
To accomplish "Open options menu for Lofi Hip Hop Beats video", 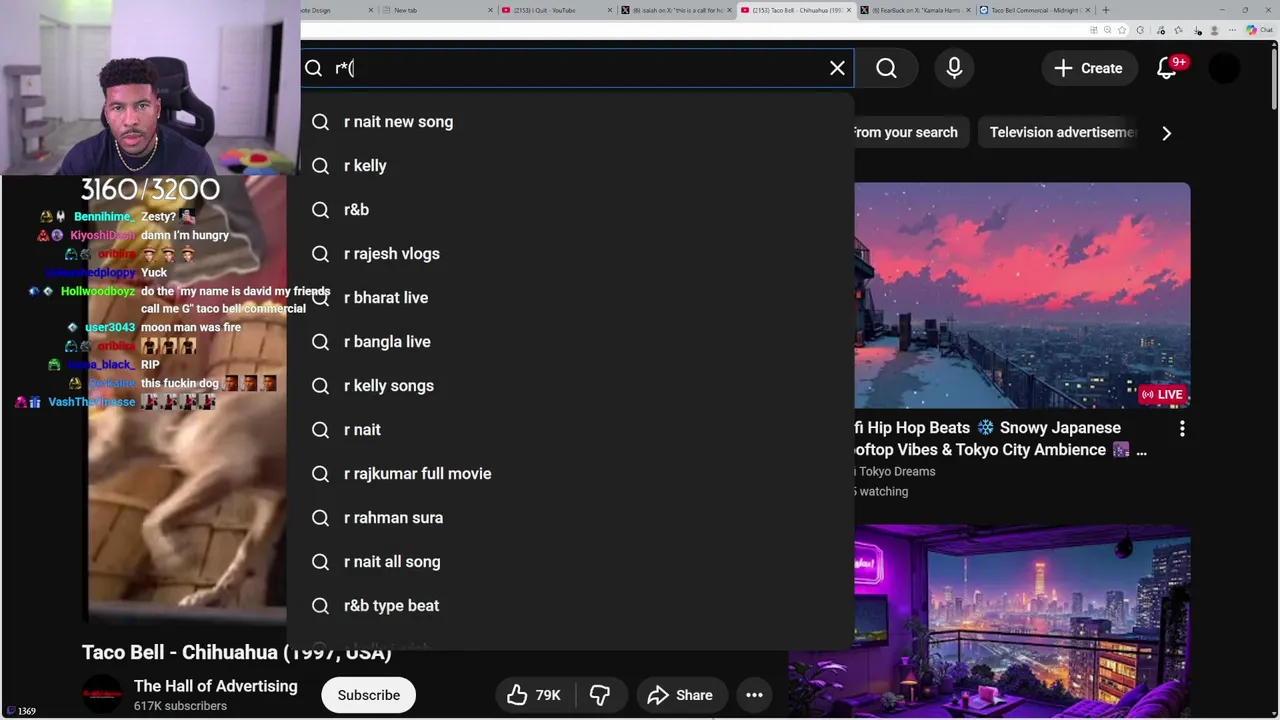I will (1182, 428).
